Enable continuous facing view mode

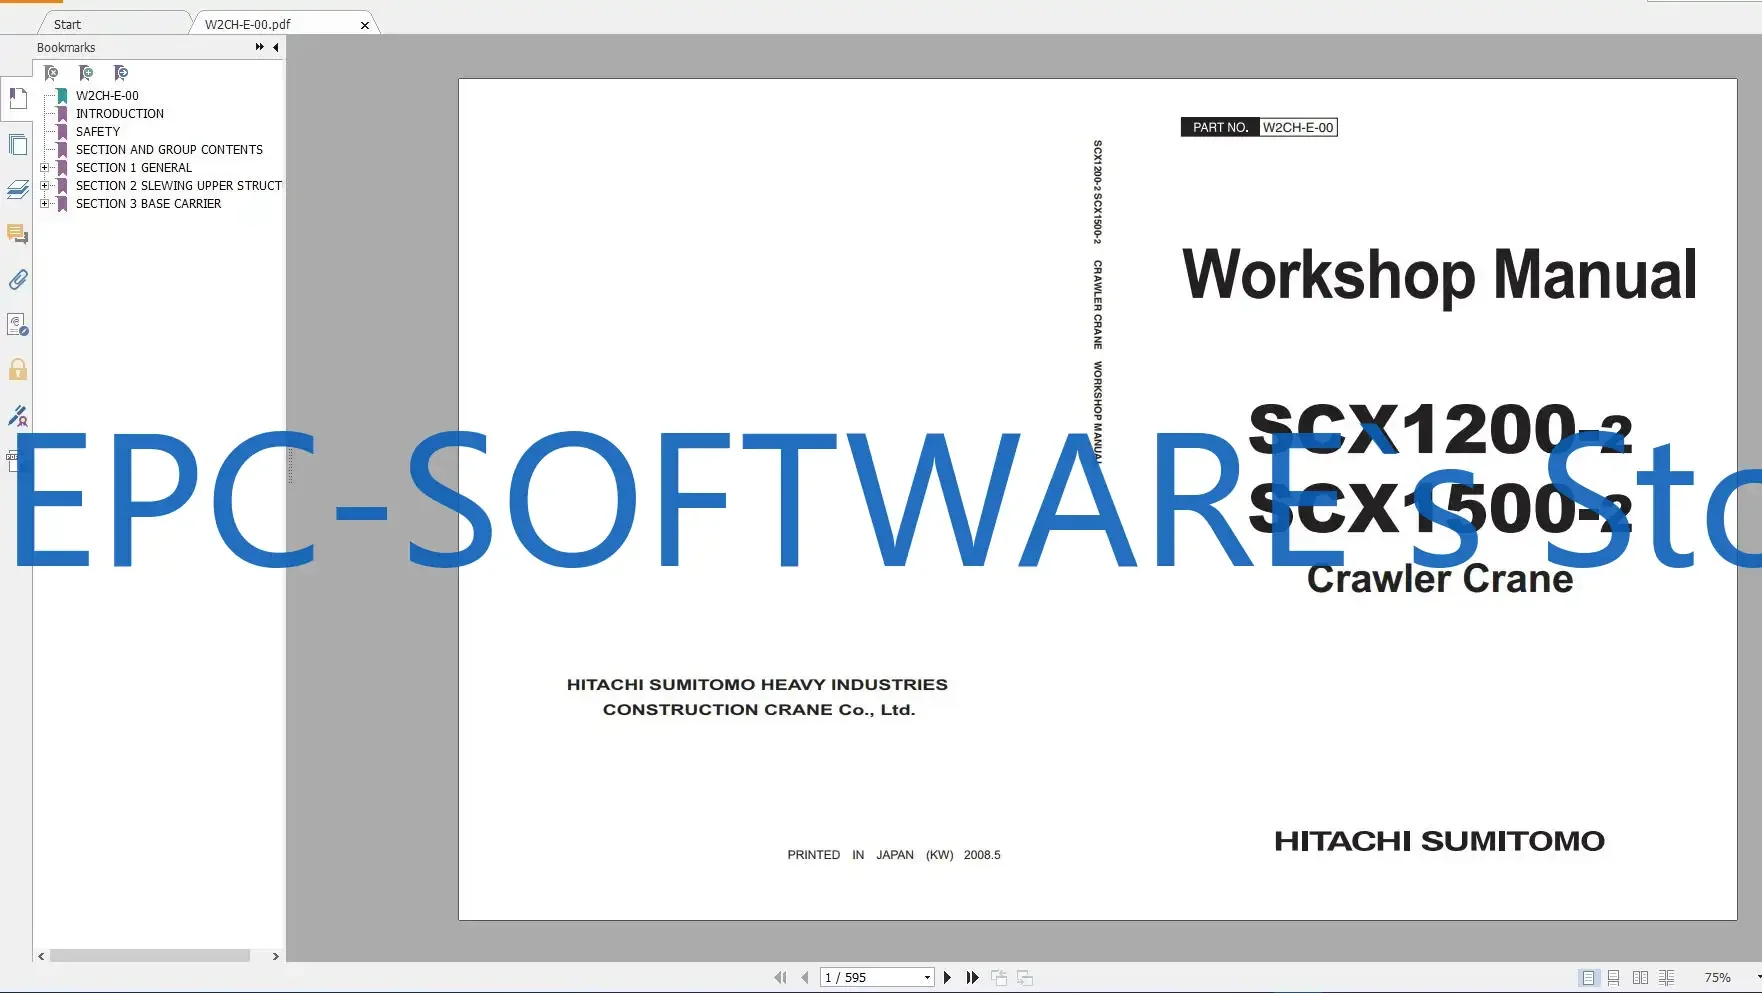(x=1666, y=977)
